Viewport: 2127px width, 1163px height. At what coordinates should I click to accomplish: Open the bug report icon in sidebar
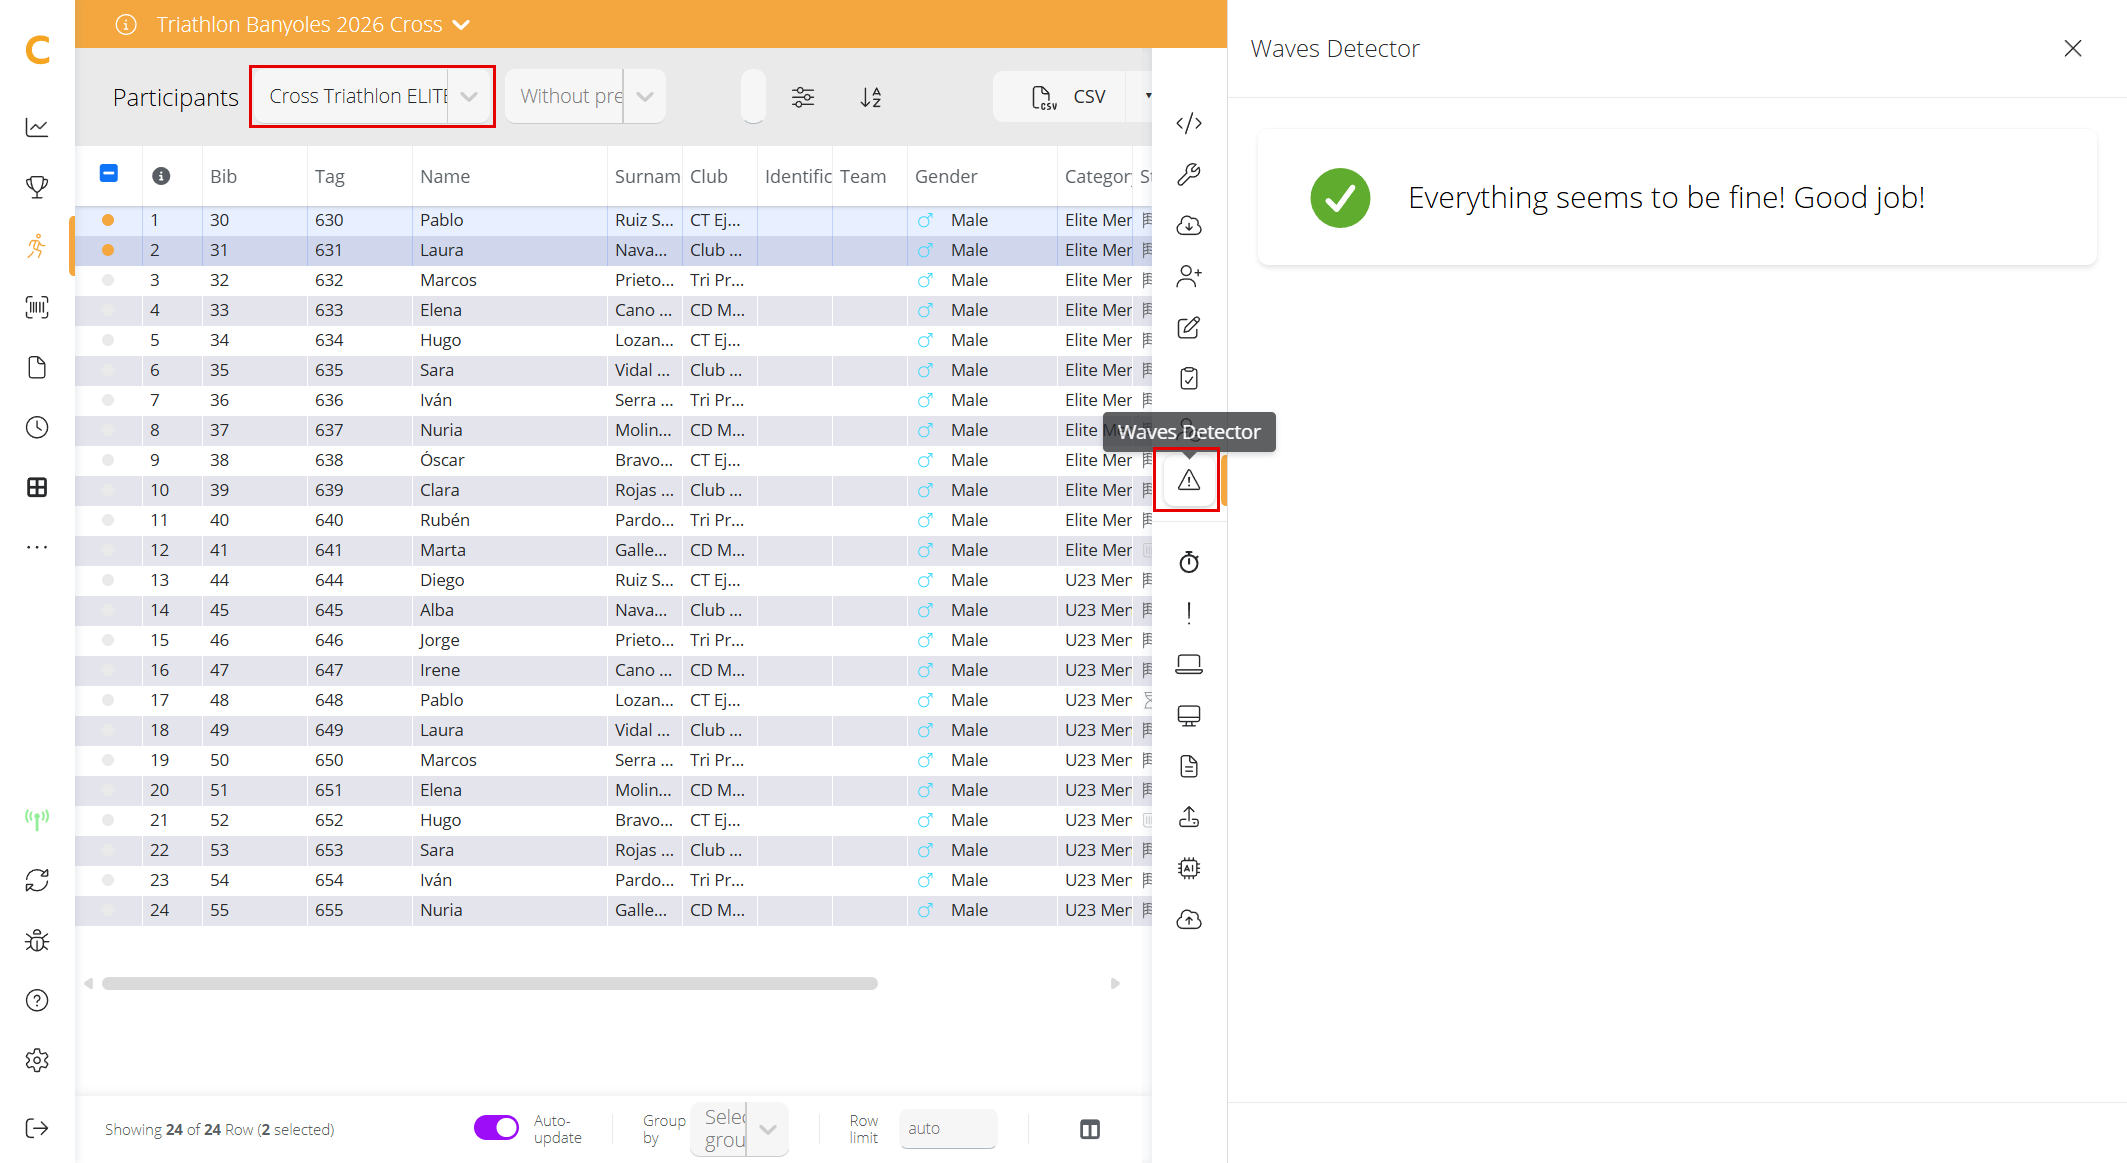[37, 940]
